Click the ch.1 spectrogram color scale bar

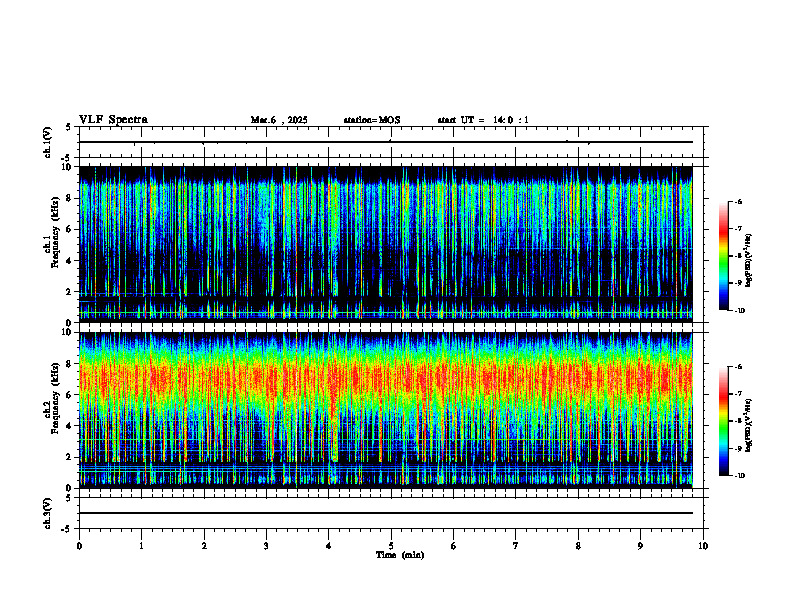pos(724,256)
